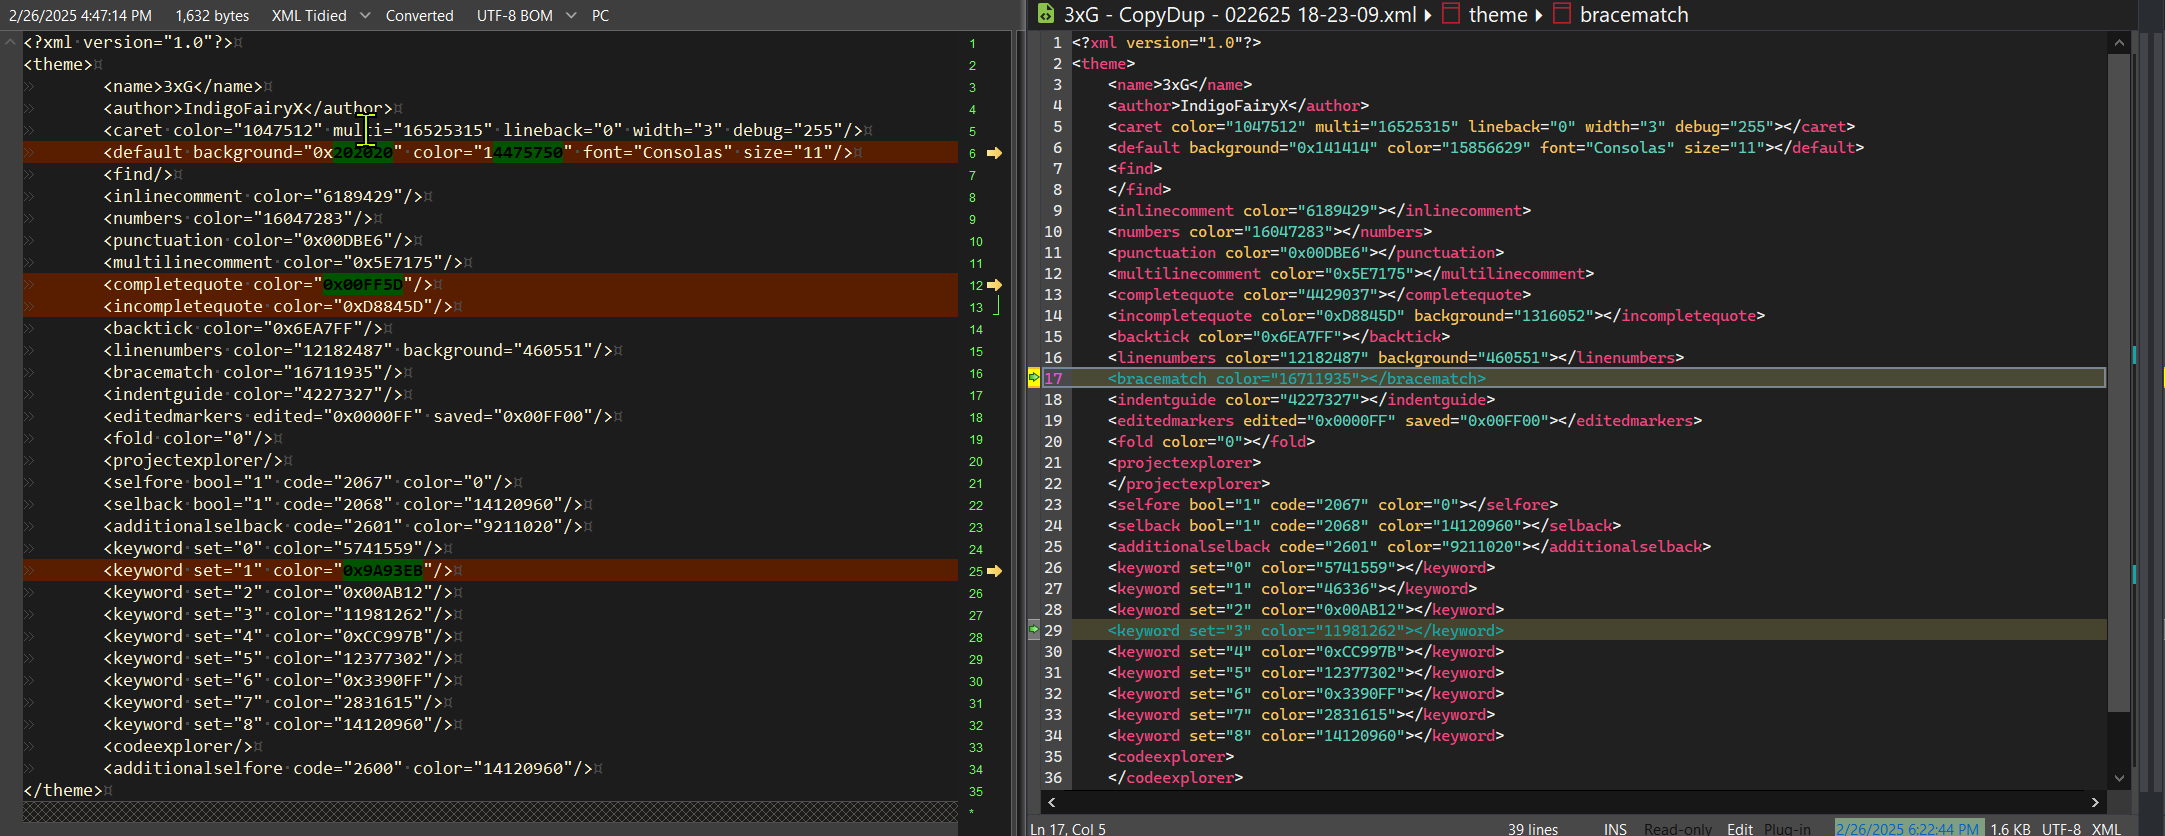Expand breadcrumb arrow after the xml filename
Image resolution: width=2165 pixels, height=836 pixels.
[1427, 15]
